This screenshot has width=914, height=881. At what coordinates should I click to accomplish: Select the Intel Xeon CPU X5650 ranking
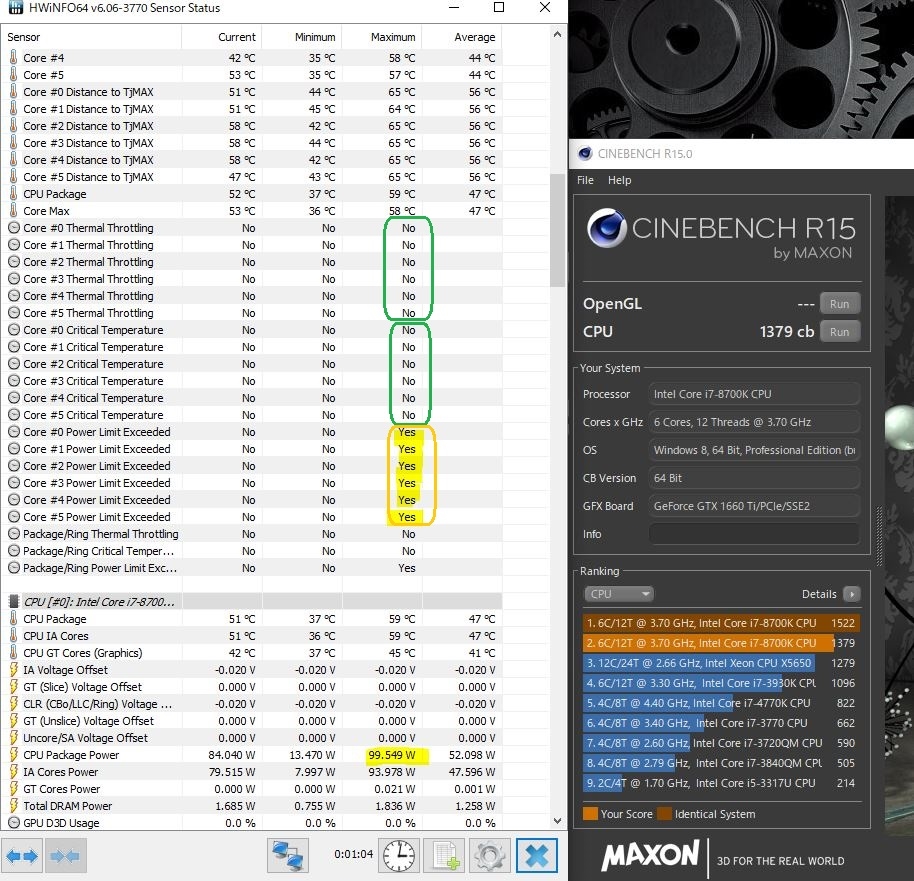click(721, 663)
